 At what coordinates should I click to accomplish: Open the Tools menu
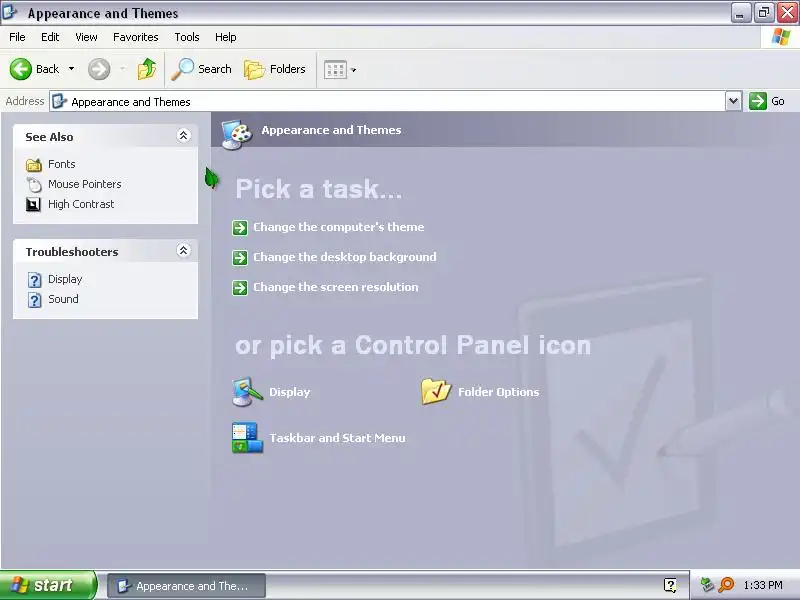187,37
